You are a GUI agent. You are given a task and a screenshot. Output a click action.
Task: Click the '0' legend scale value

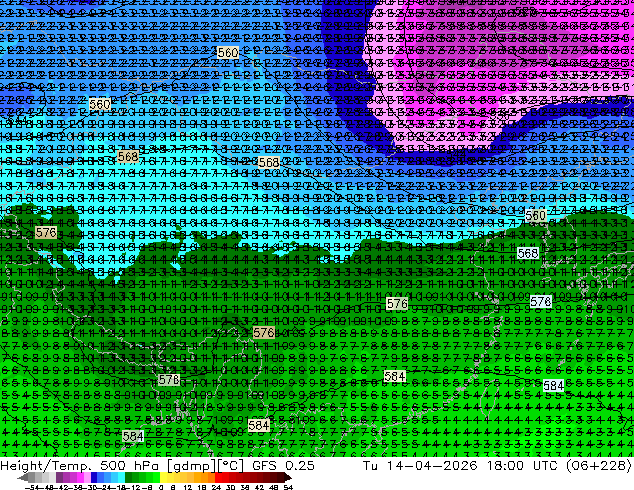tap(161, 487)
